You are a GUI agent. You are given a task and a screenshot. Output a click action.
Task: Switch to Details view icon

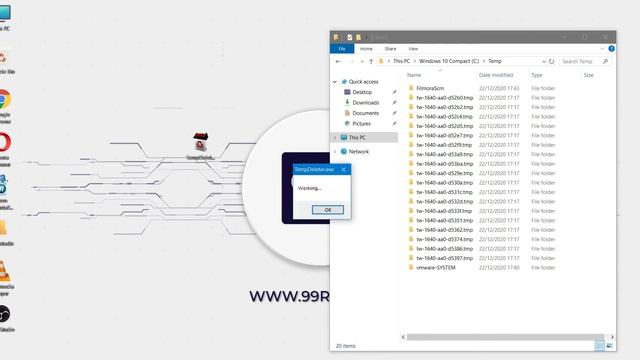(x=600, y=346)
